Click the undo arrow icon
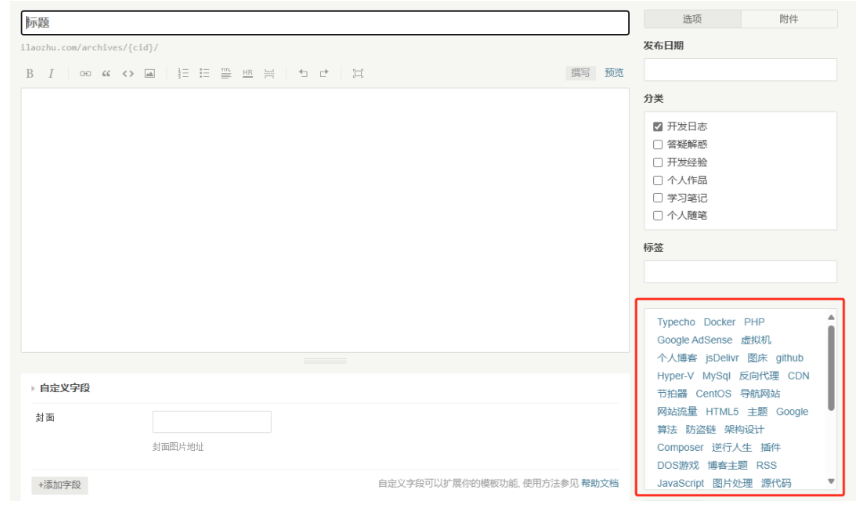 tap(303, 74)
